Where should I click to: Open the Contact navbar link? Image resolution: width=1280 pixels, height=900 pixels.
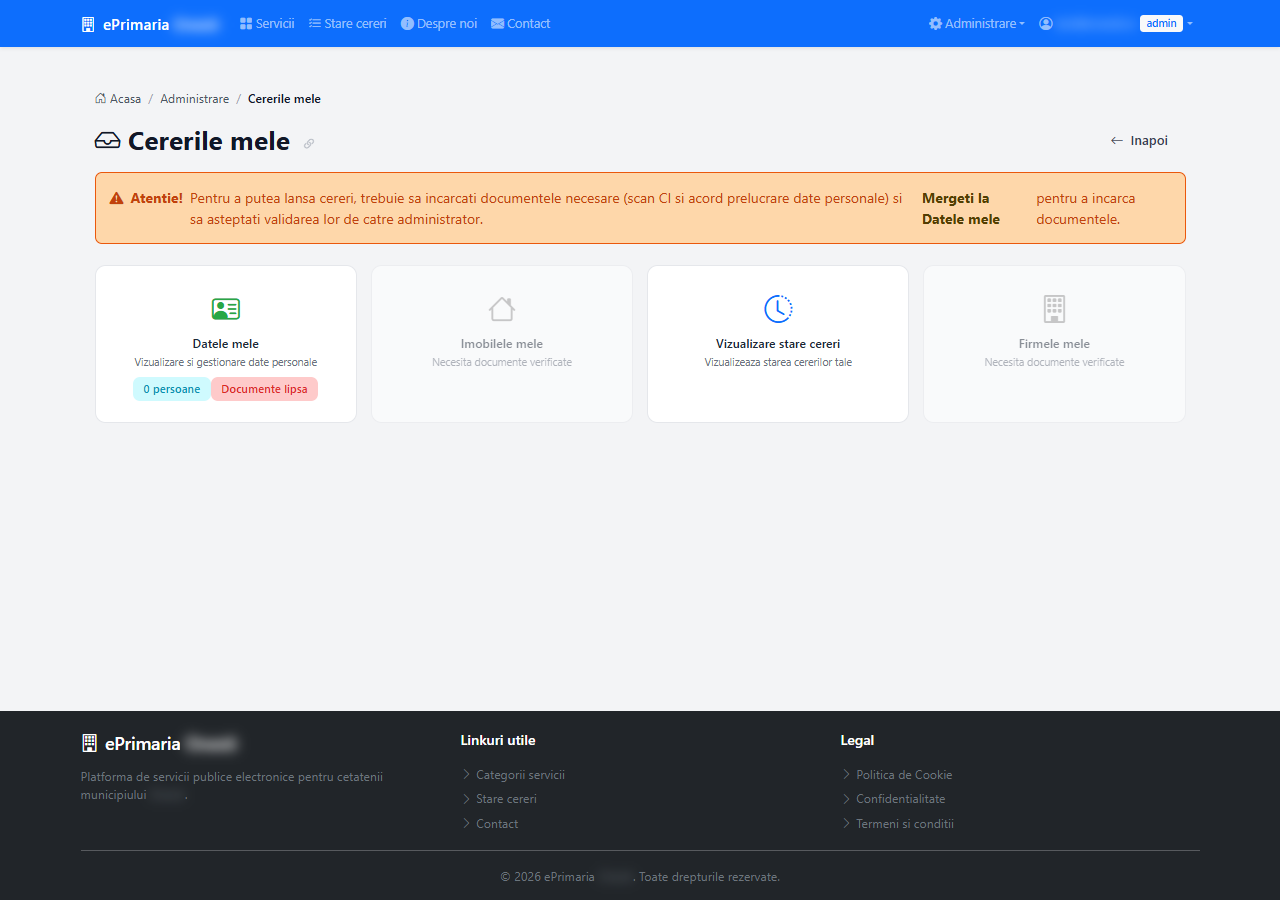coord(520,24)
